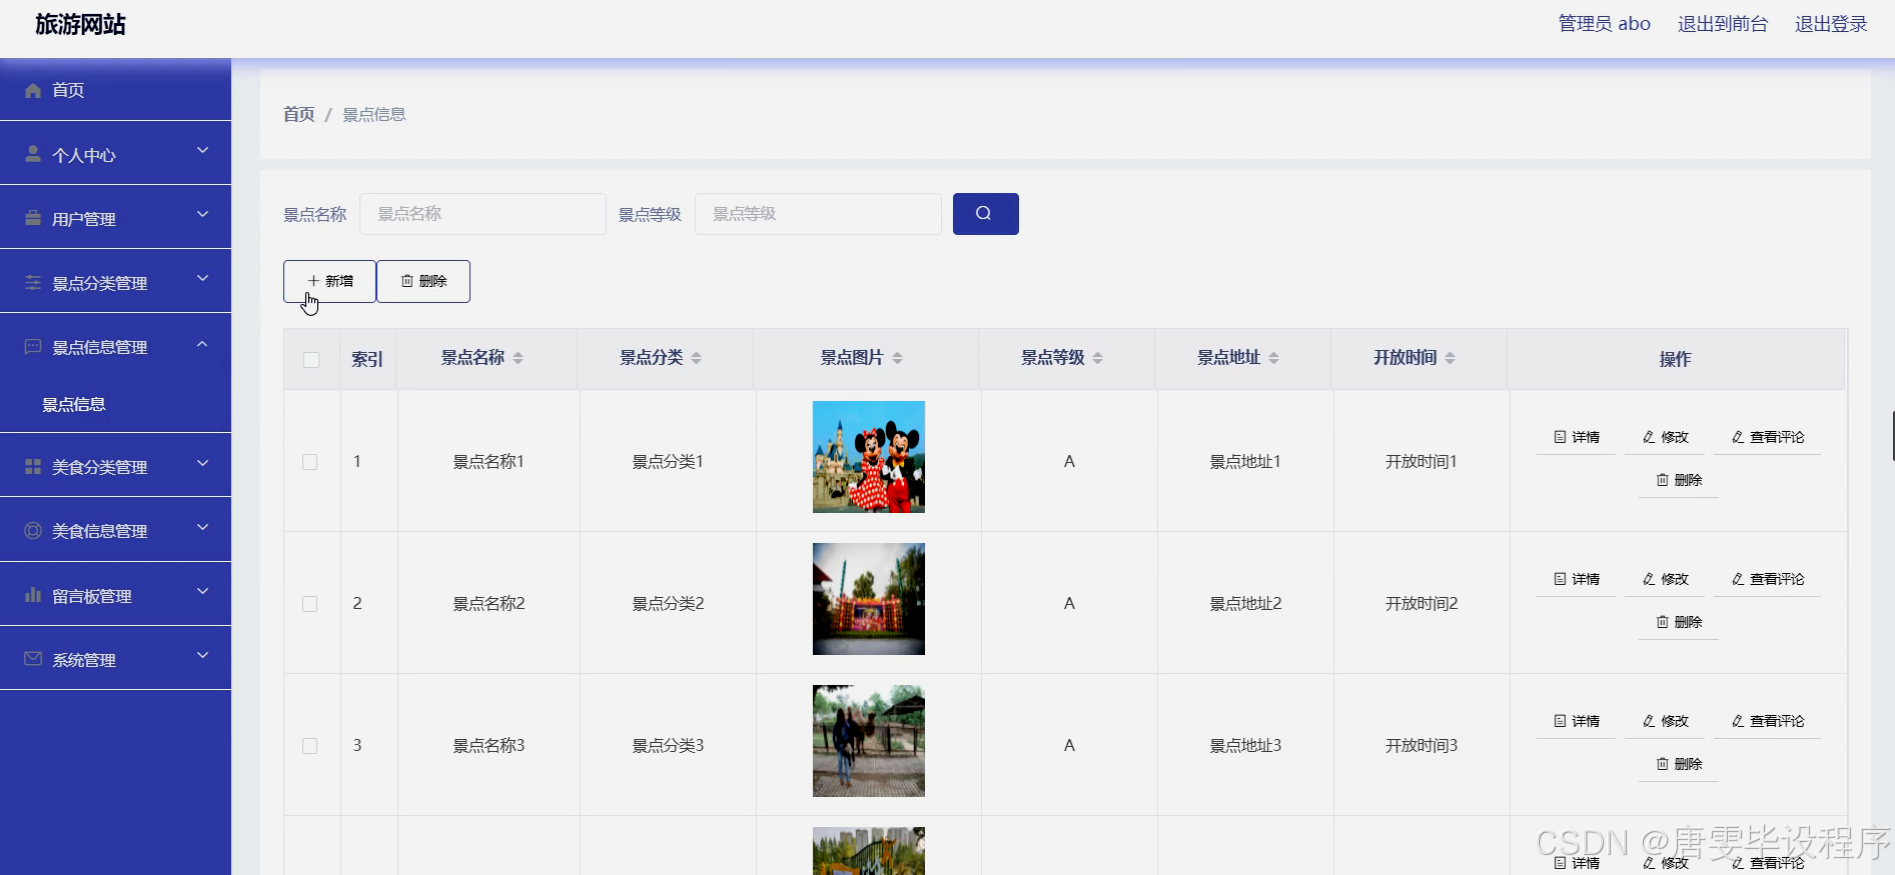The image size is (1895, 875).
Task: Open the 留言板管理 sidebar menu
Action: [115, 595]
